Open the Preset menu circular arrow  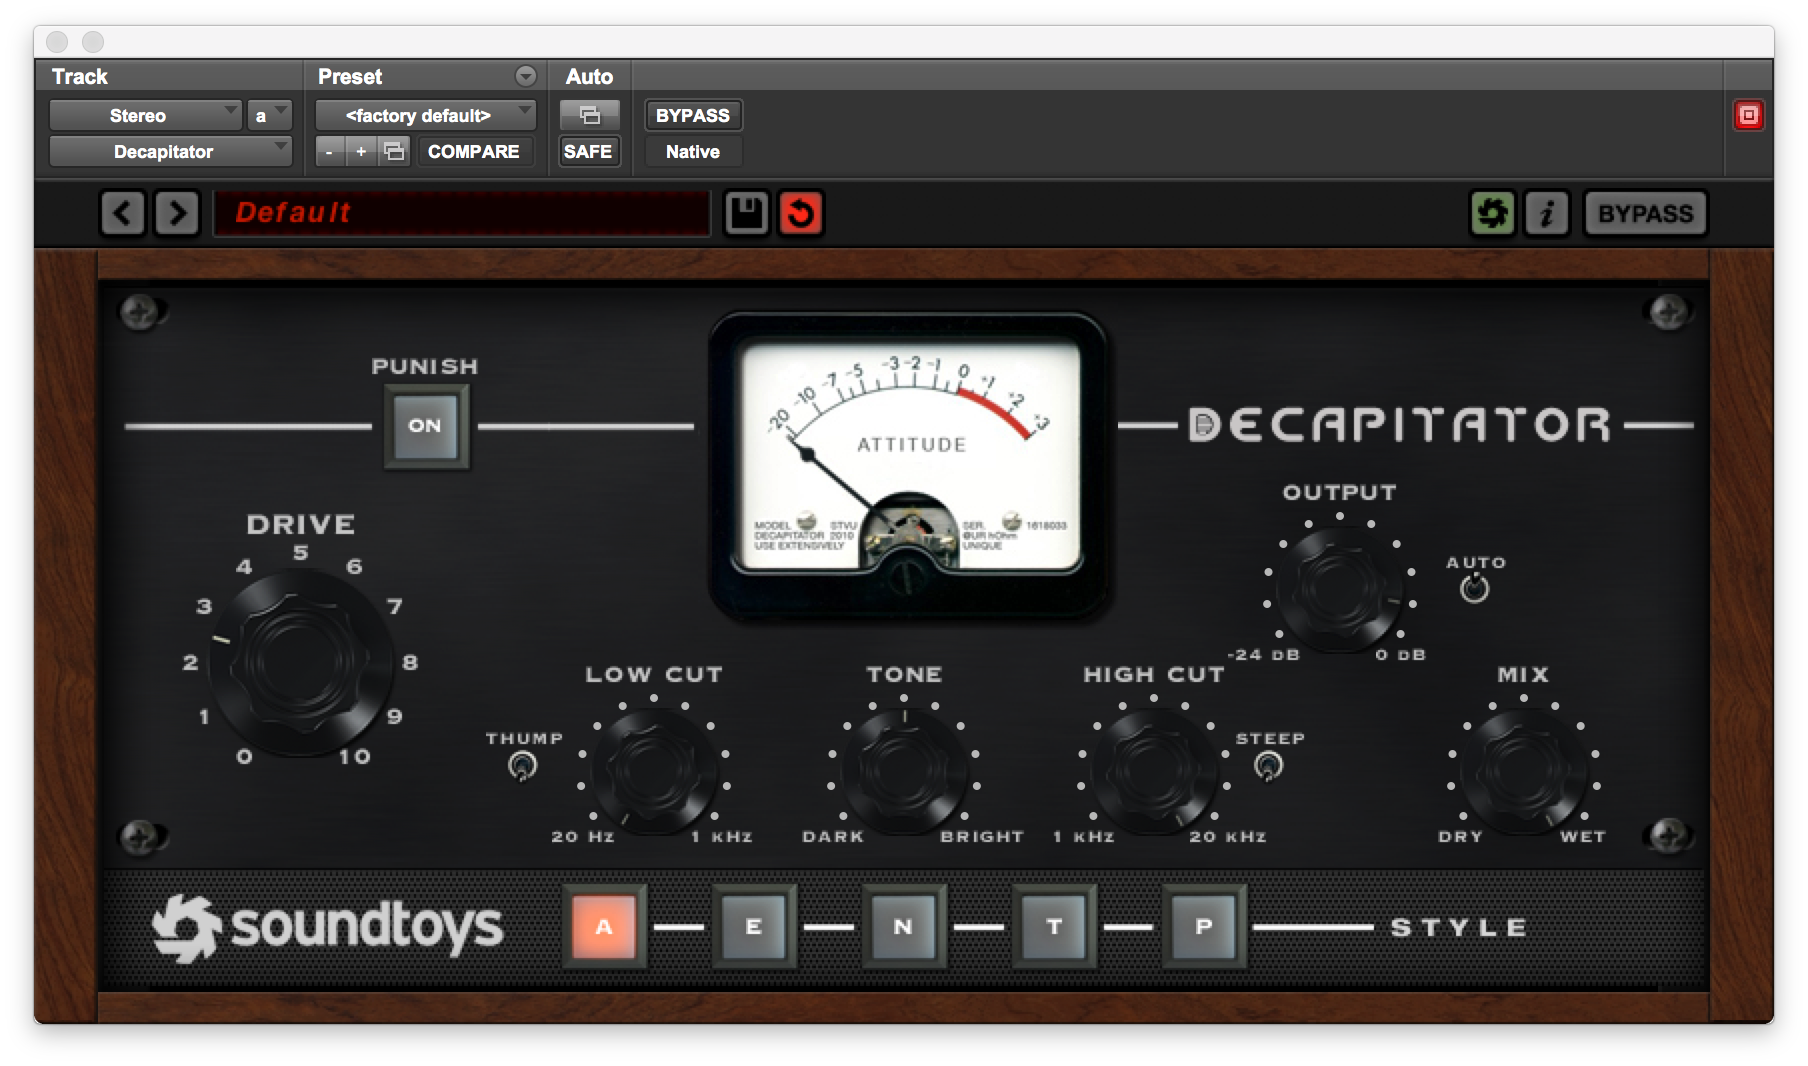tap(525, 76)
